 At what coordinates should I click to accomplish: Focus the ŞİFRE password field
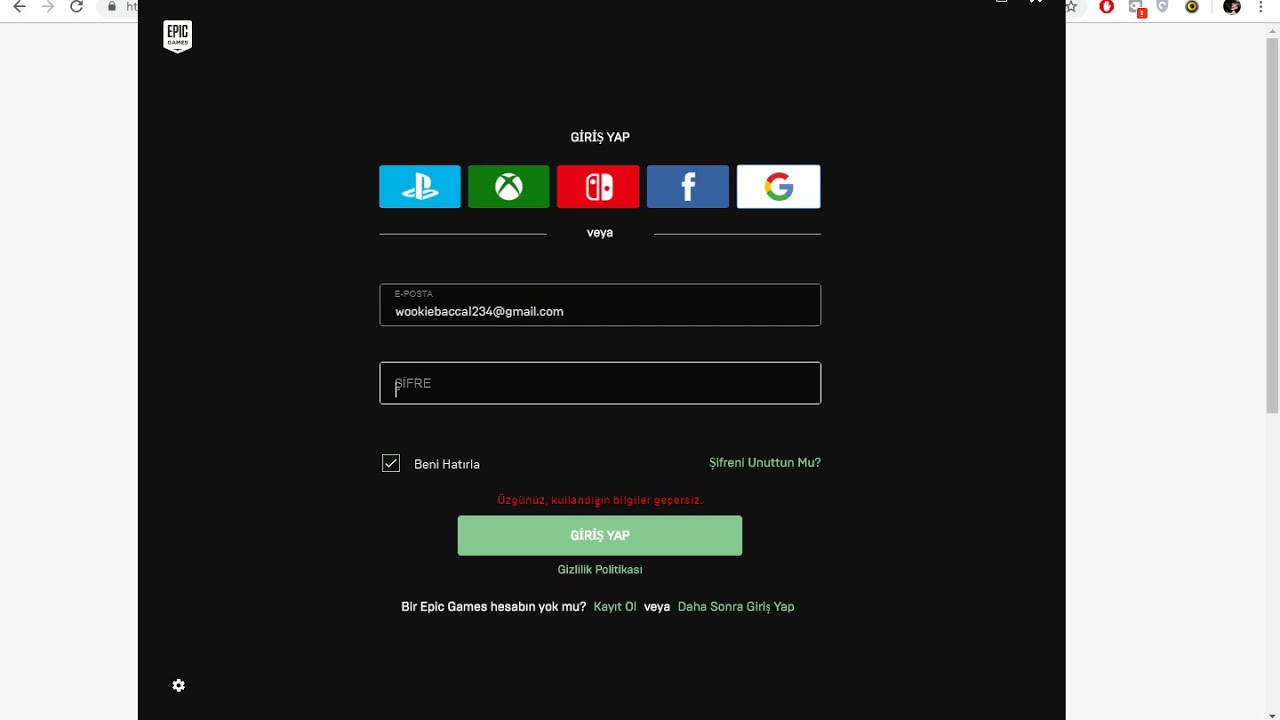tap(600, 383)
